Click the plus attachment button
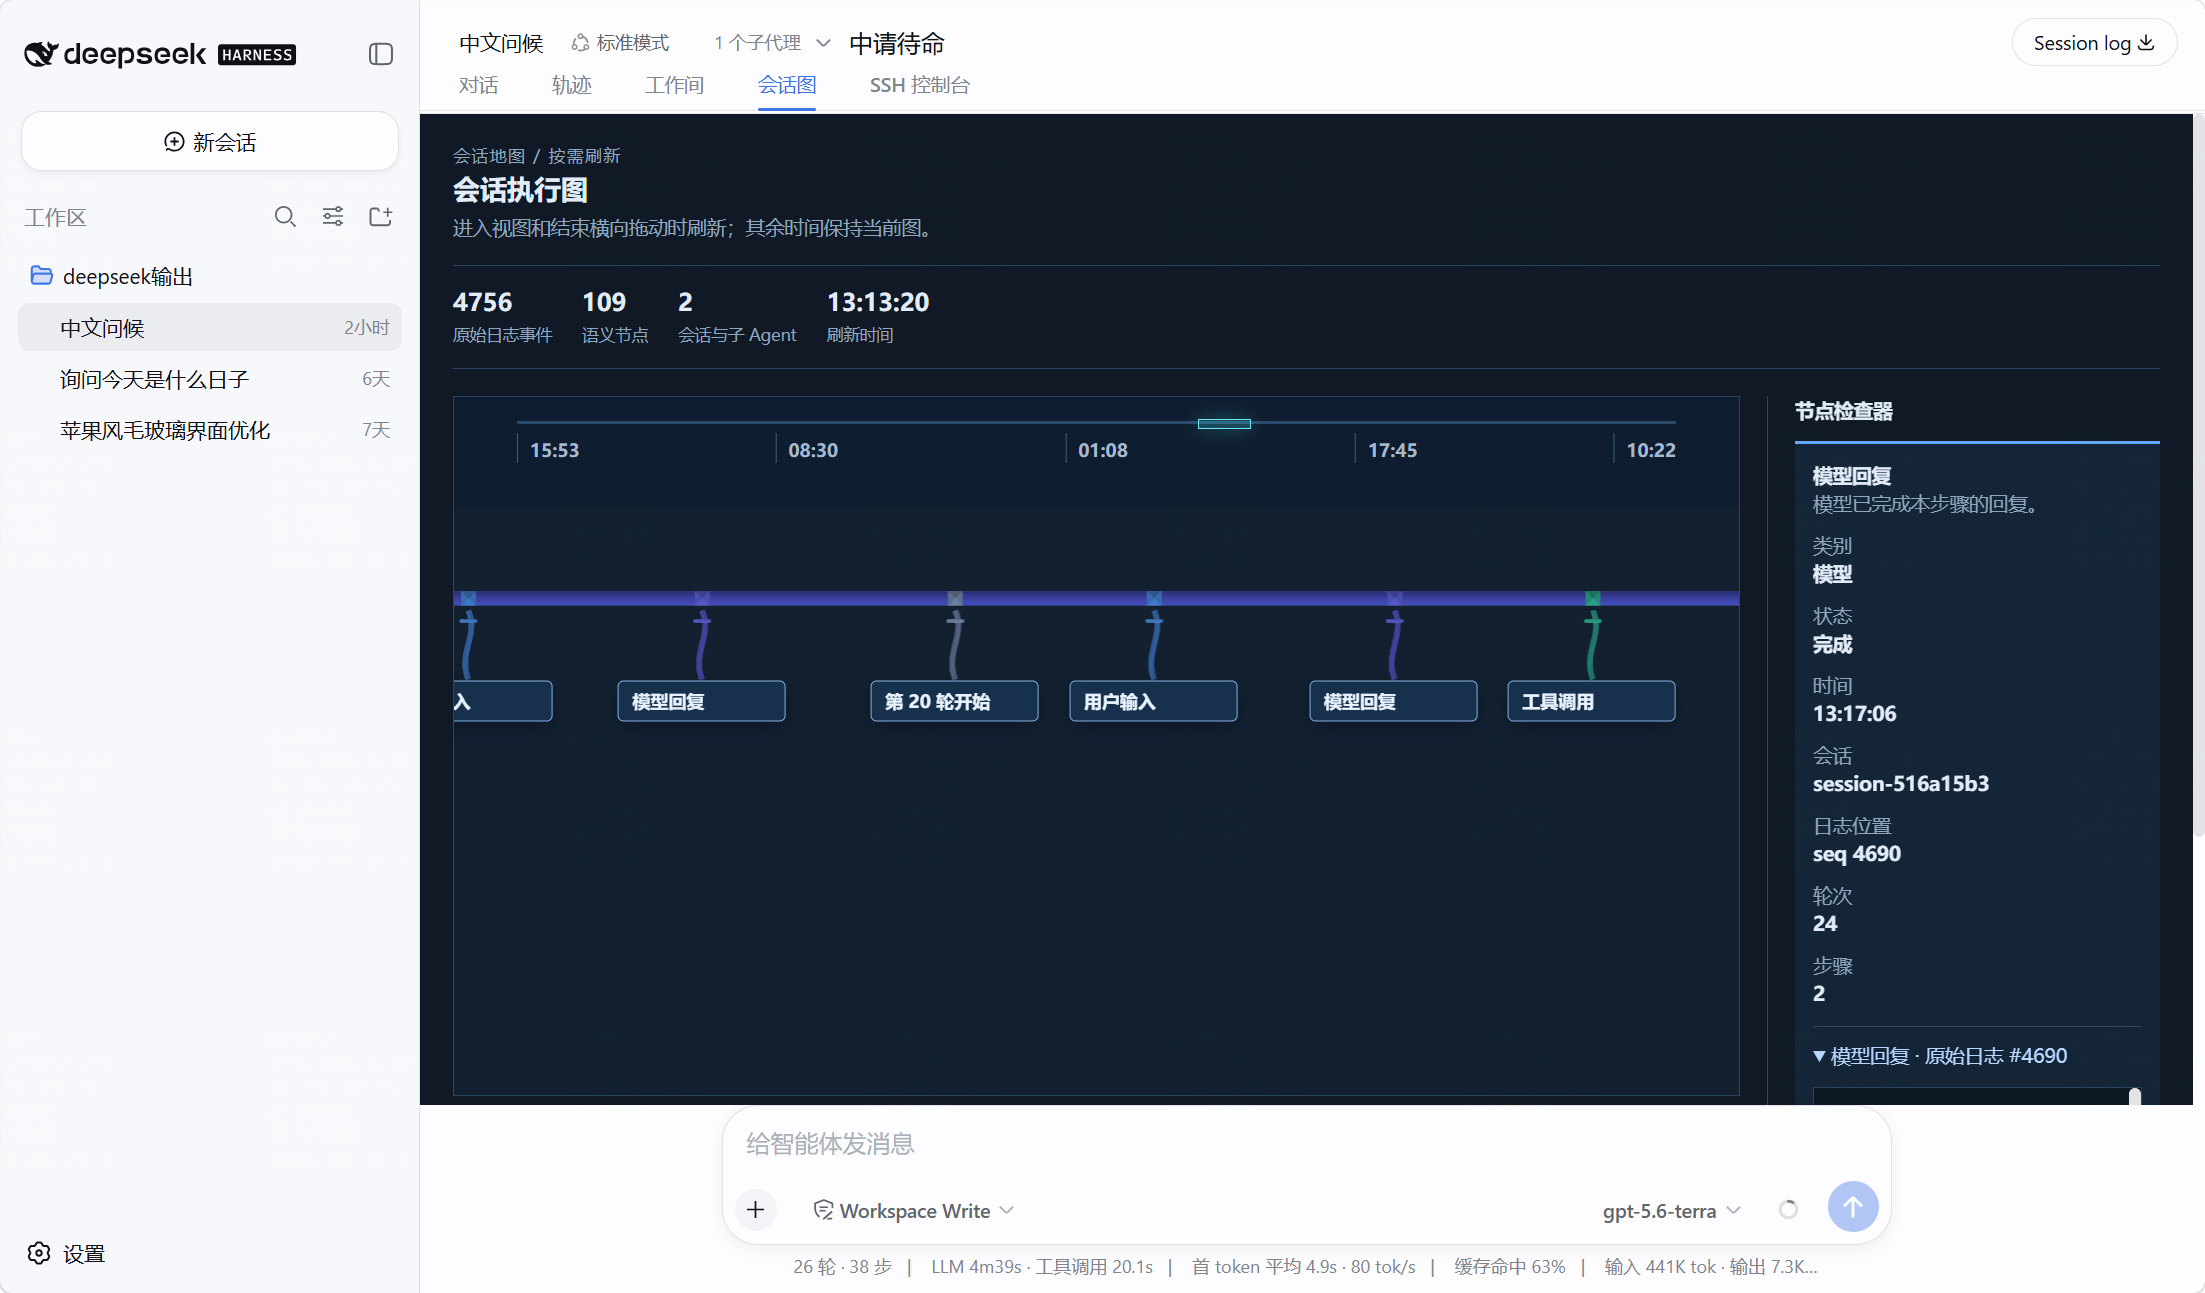This screenshot has height=1293, width=2205. click(x=756, y=1210)
